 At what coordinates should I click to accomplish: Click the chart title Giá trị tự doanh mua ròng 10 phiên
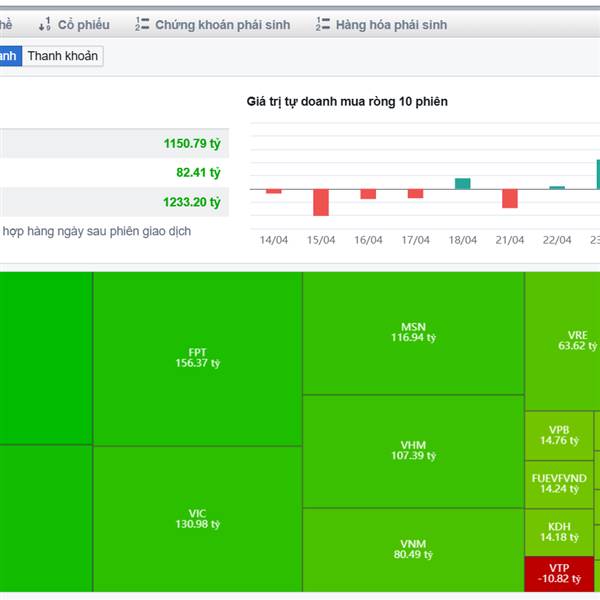(x=347, y=101)
